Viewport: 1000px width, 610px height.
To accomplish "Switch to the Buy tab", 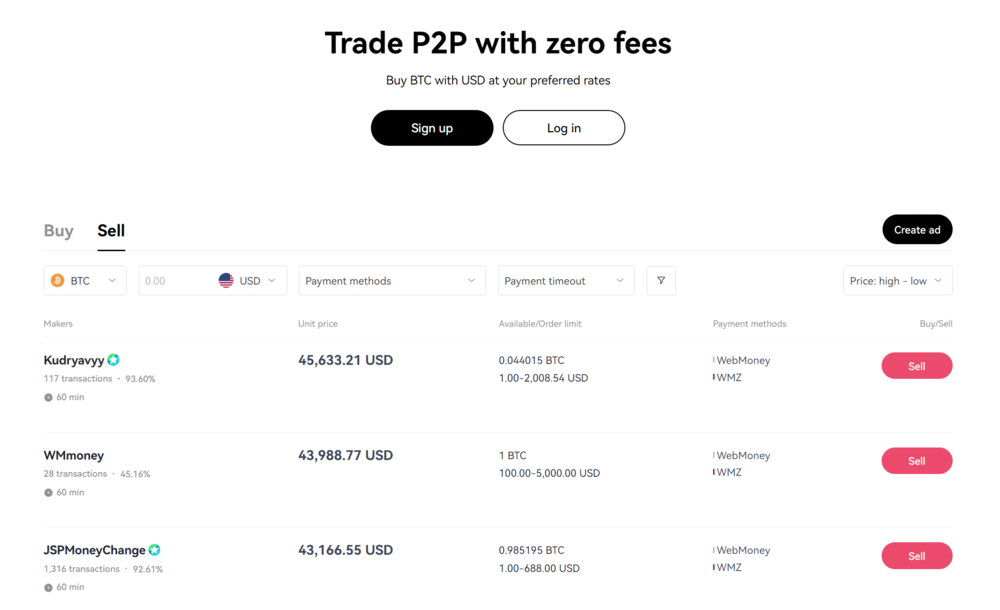I will click(58, 230).
